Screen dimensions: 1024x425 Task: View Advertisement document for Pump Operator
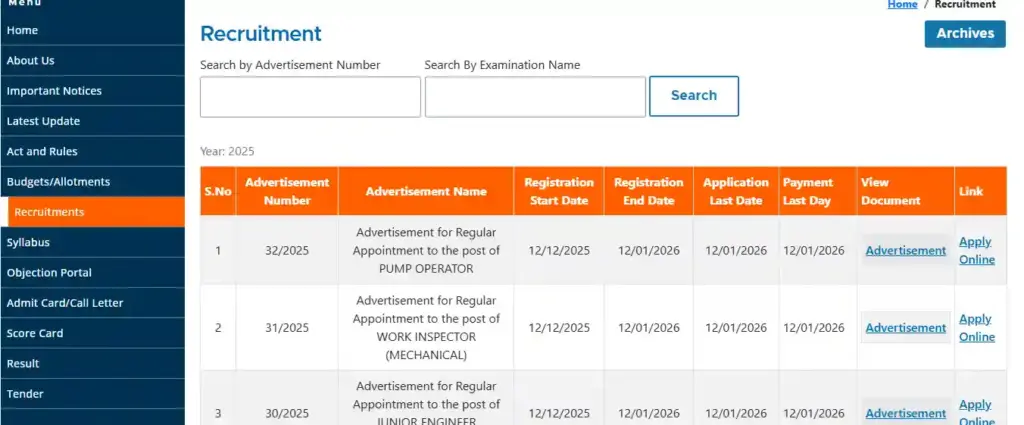pos(905,251)
